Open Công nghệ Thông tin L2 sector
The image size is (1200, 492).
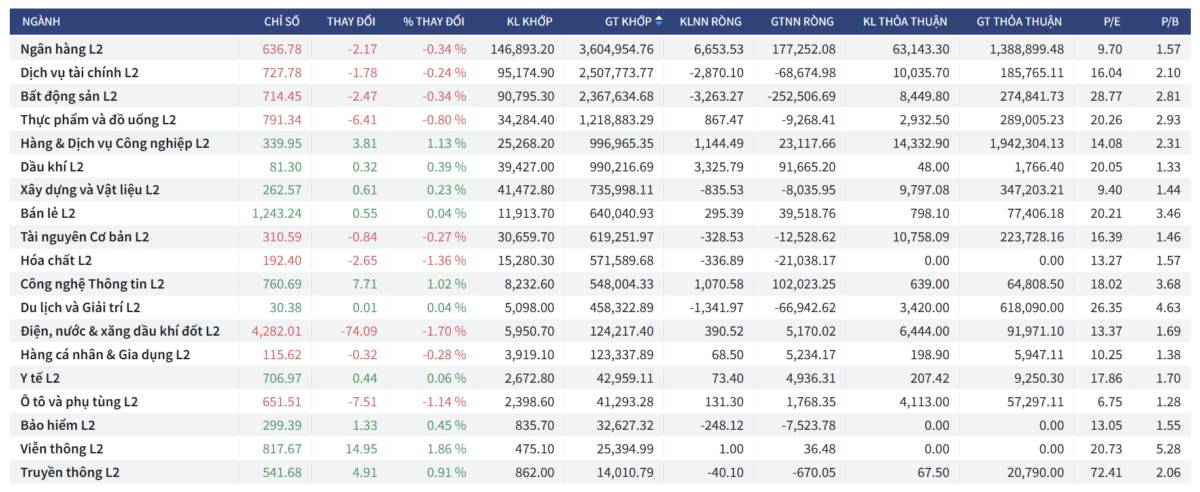(92, 284)
